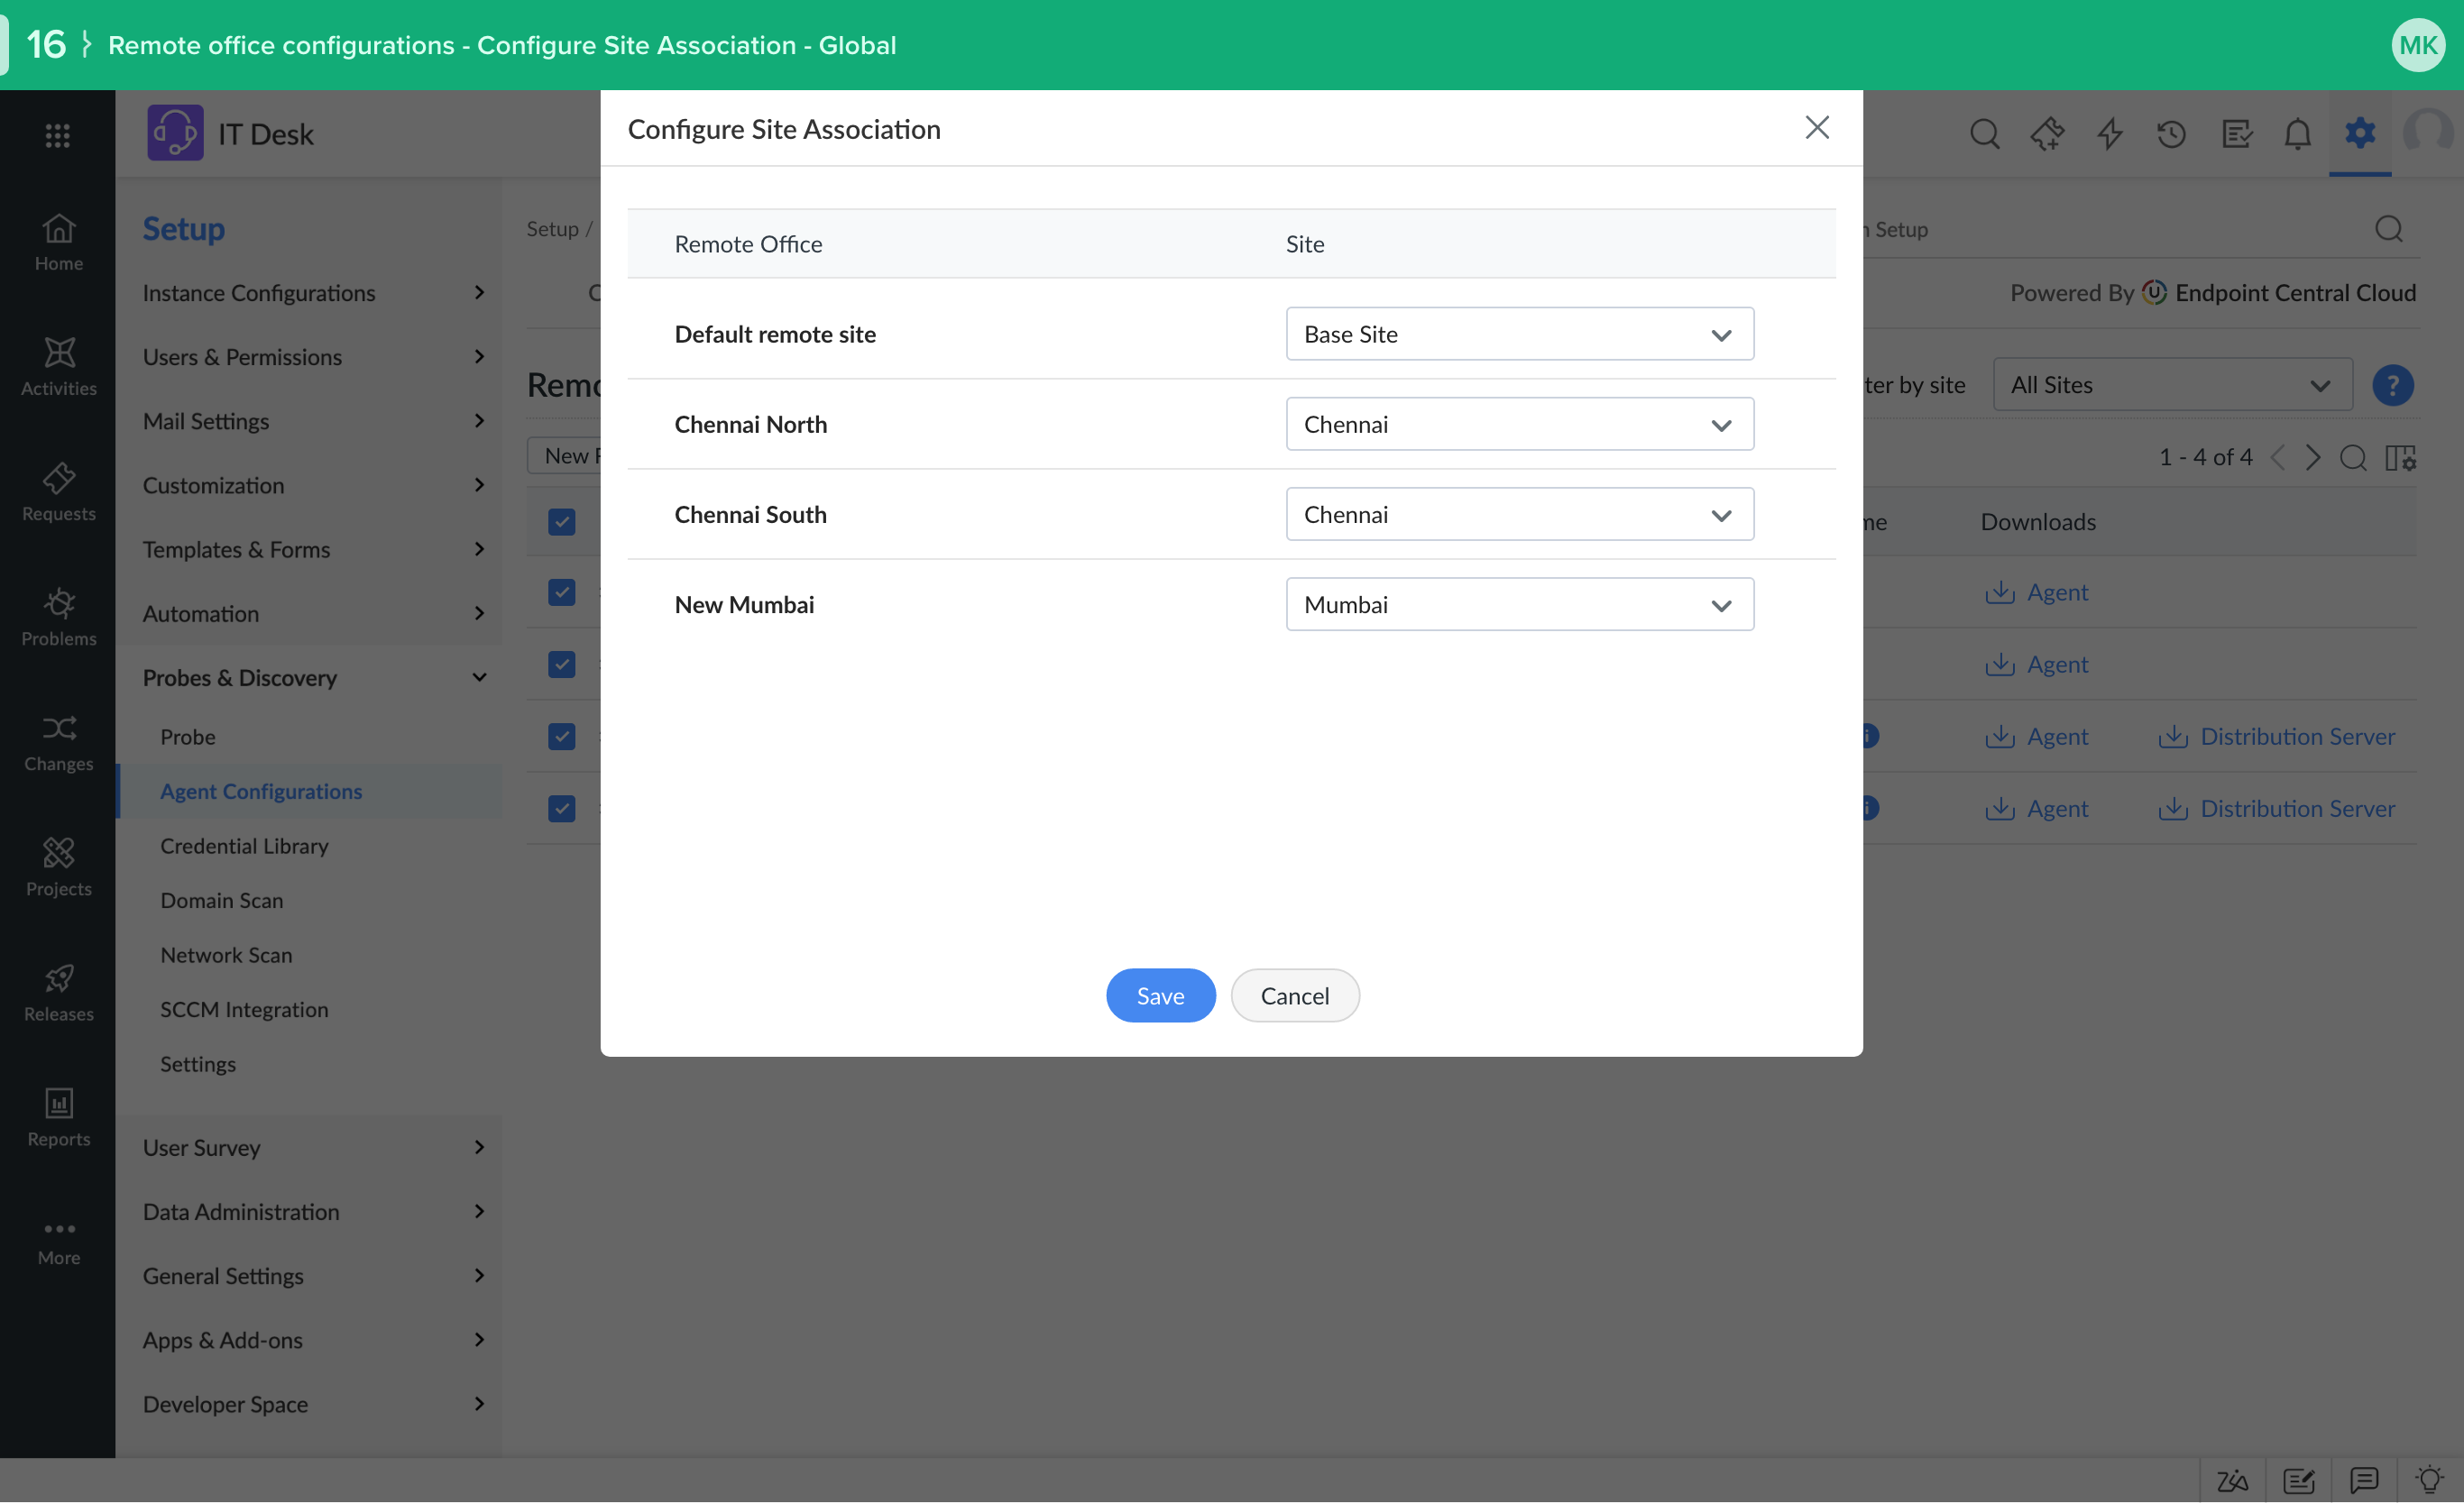Open Projects module in sidebar

58,867
